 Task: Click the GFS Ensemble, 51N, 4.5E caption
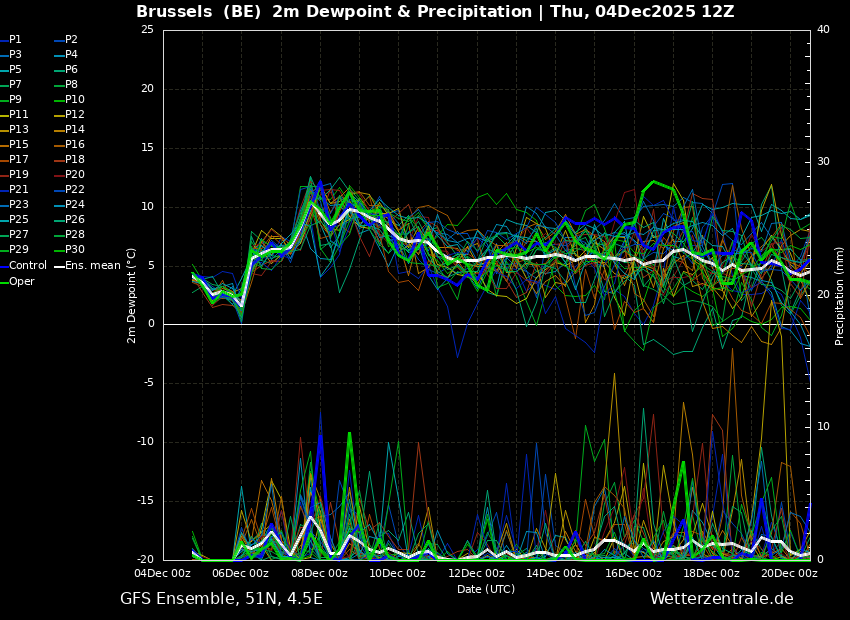(221, 599)
